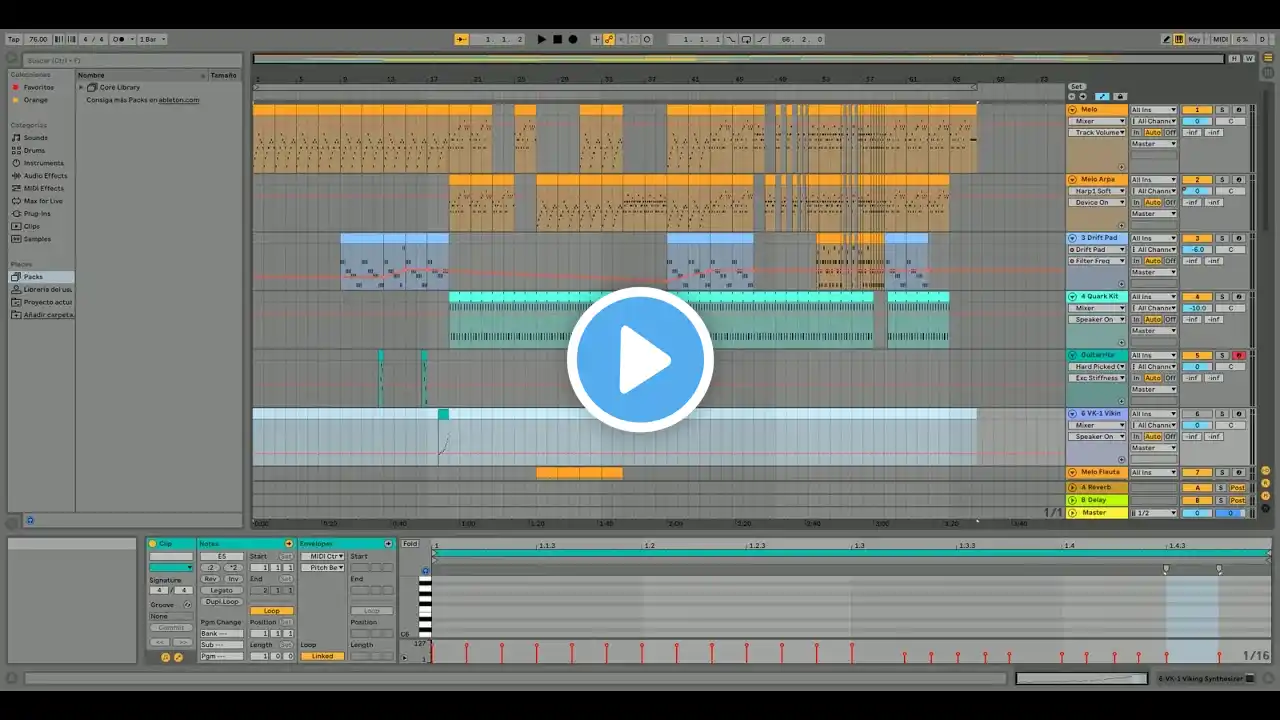Toggle the Computer MIDI Keyboard icon
This screenshot has height=720, width=1280.
(1179, 39)
